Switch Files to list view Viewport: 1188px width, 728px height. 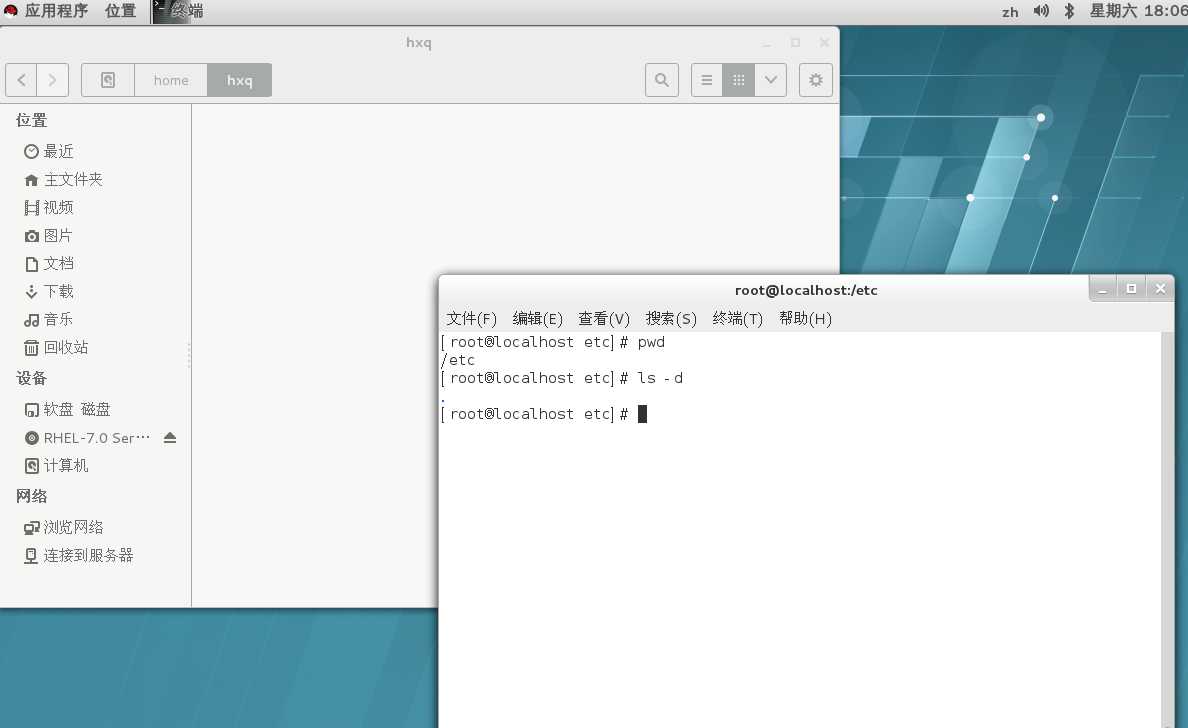706,80
